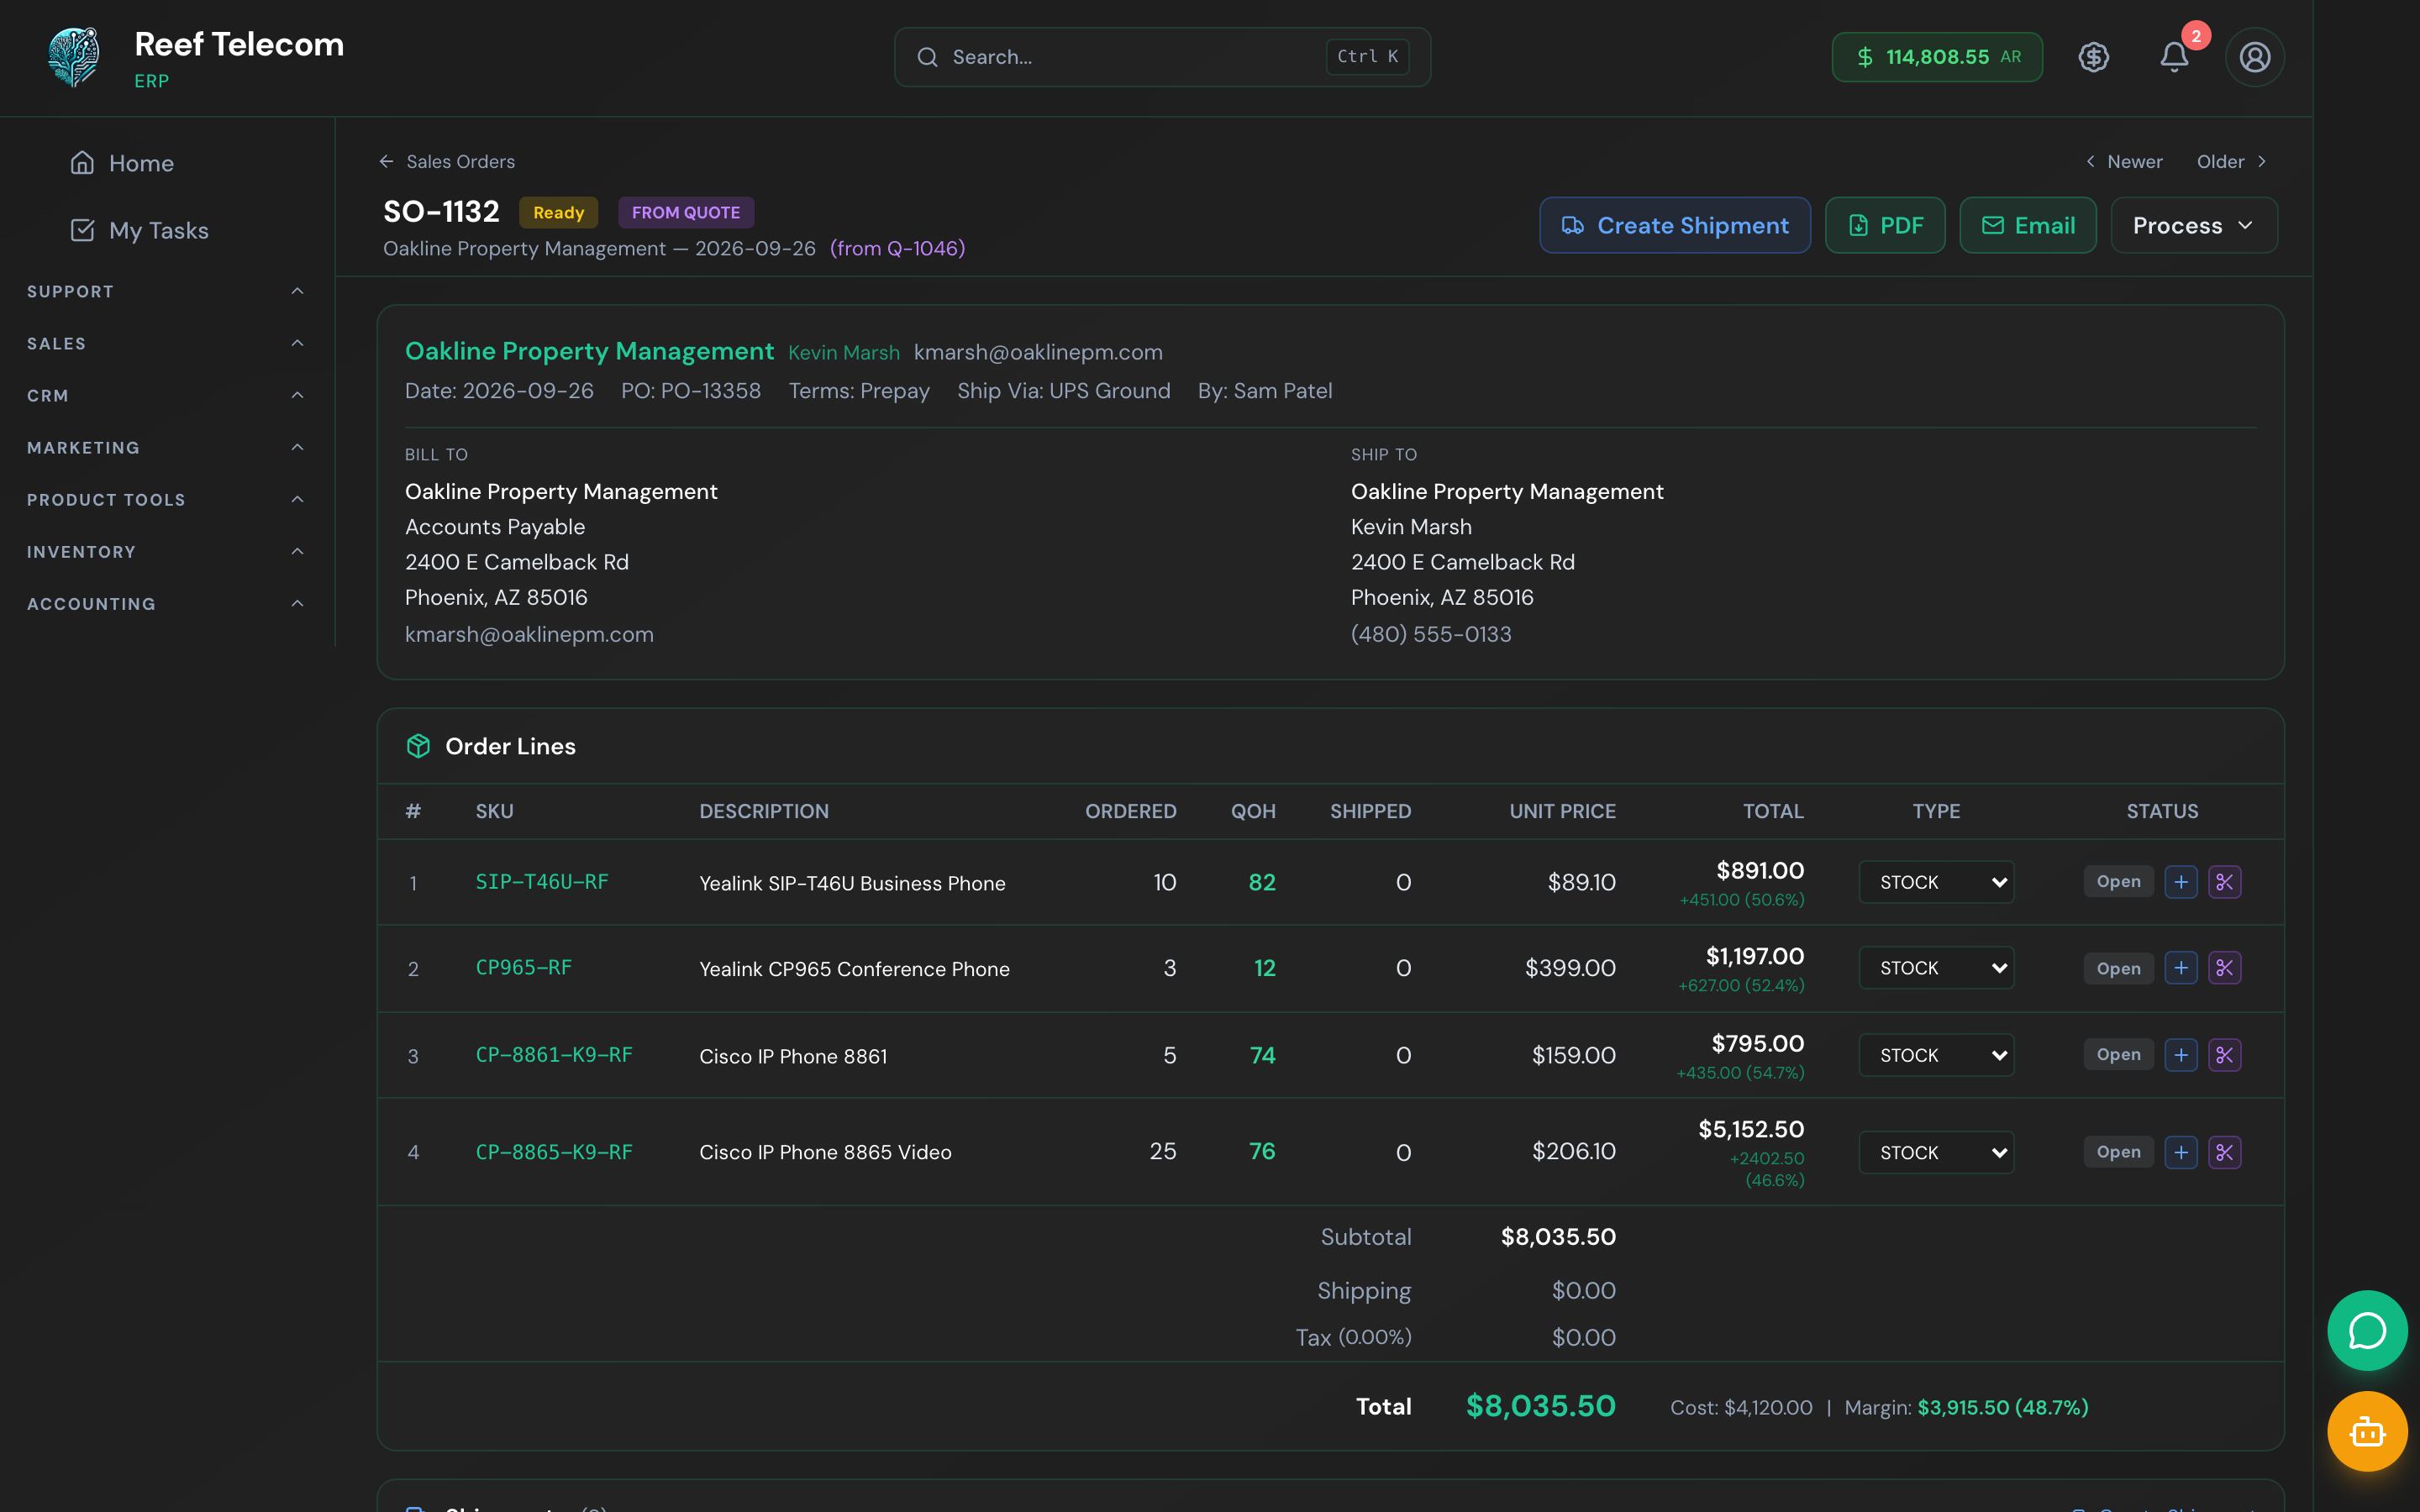Click the plus icon on CP-8865-K9-RF row
The height and width of the screenshot is (1512, 2420).
2181,1152
